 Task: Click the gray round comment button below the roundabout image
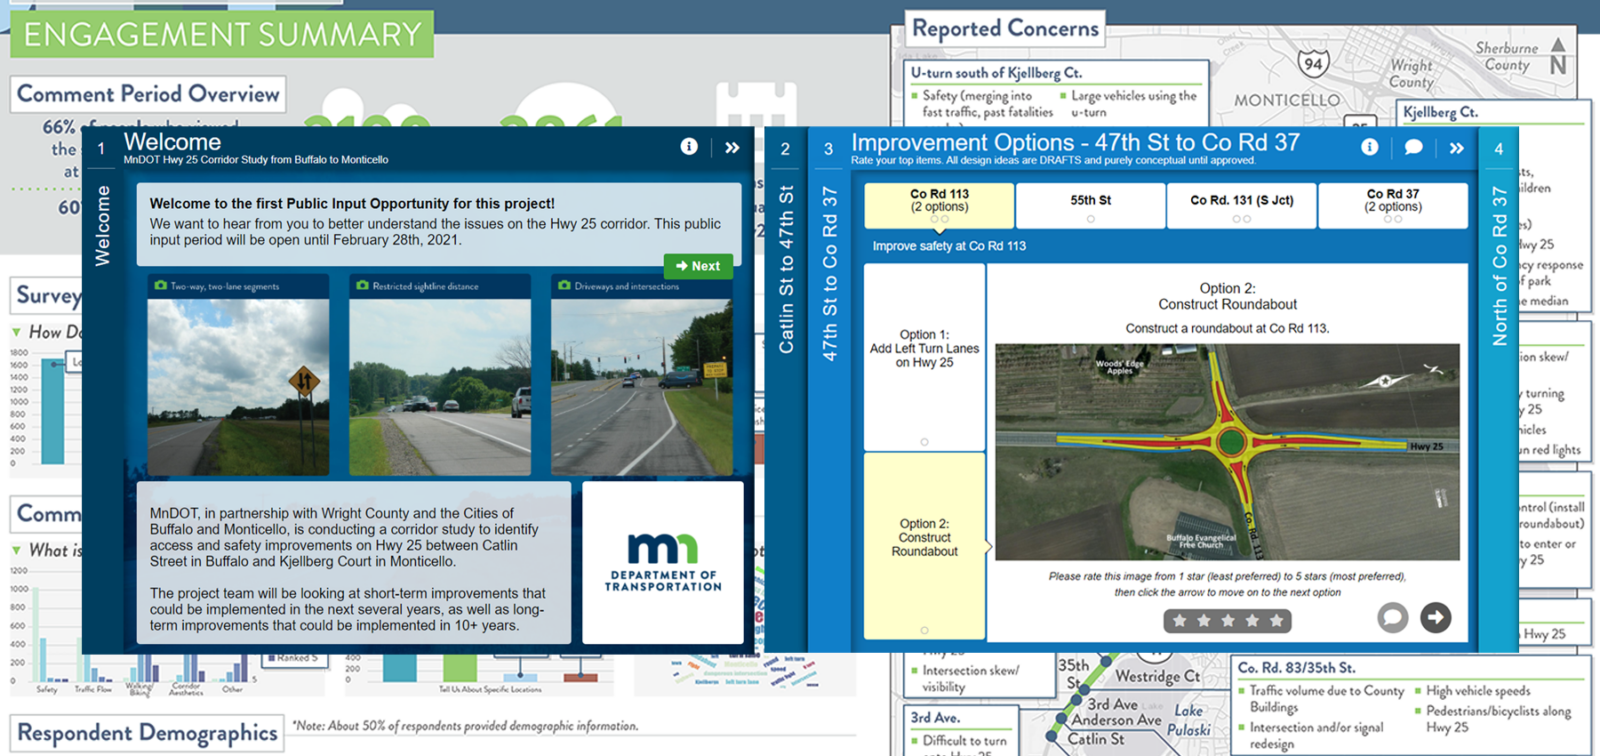1392,618
